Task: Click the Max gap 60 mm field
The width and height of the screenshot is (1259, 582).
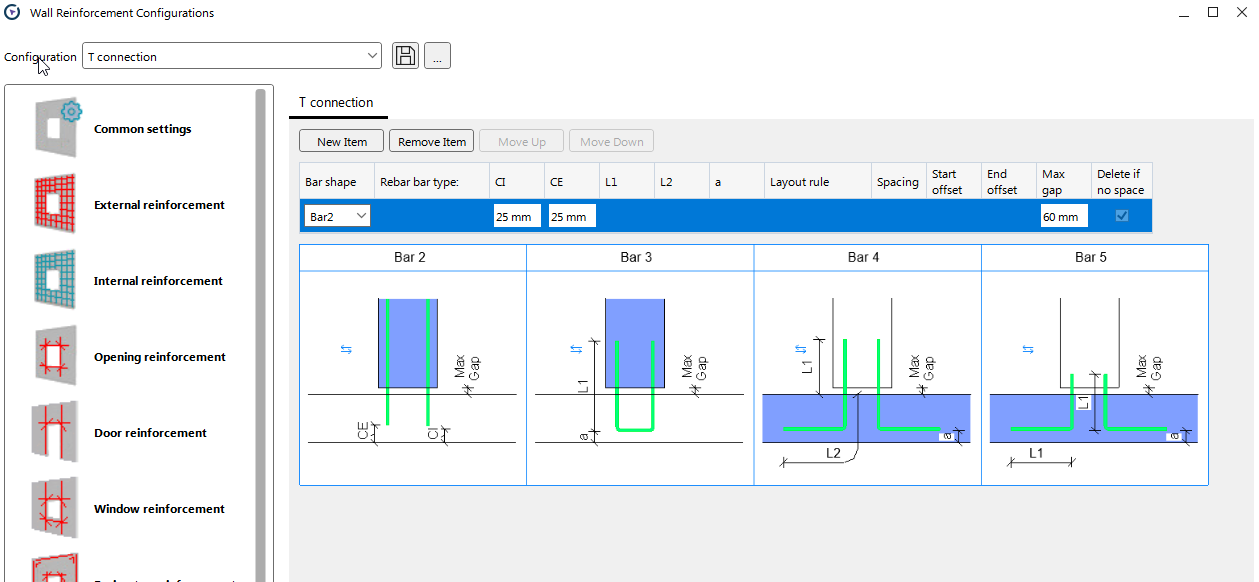Action: click(x=1064, y=216)
